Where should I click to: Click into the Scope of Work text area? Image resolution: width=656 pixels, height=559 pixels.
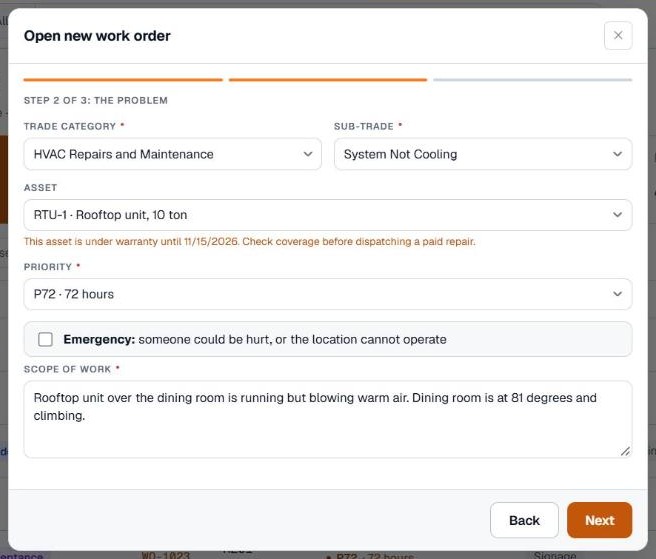[x=328, y=419]
